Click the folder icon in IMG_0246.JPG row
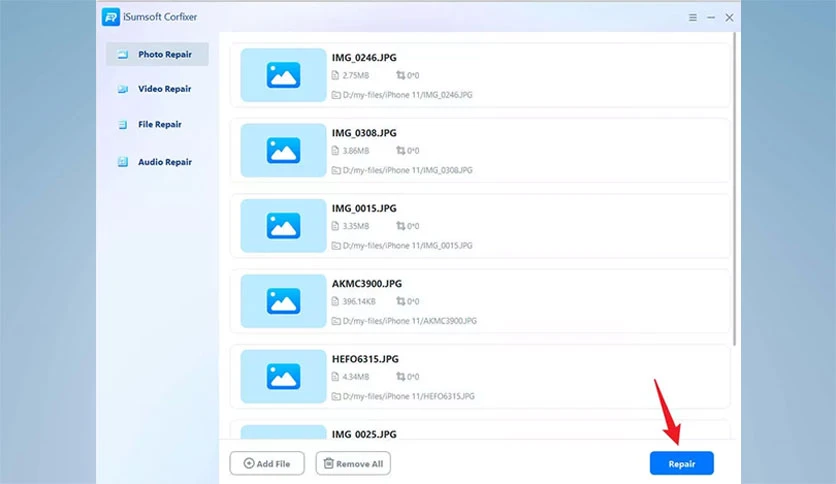 pos(336,95)
